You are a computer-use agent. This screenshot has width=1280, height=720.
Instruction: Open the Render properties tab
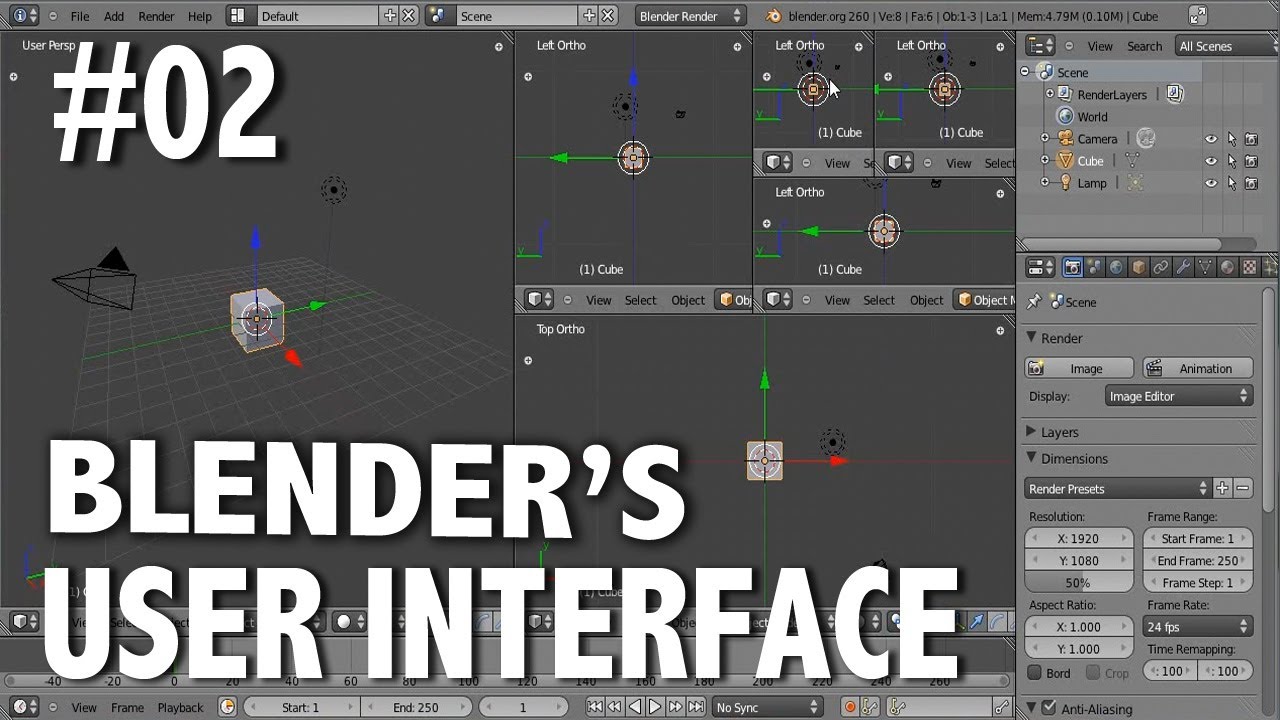click(x=1072, y=267)
